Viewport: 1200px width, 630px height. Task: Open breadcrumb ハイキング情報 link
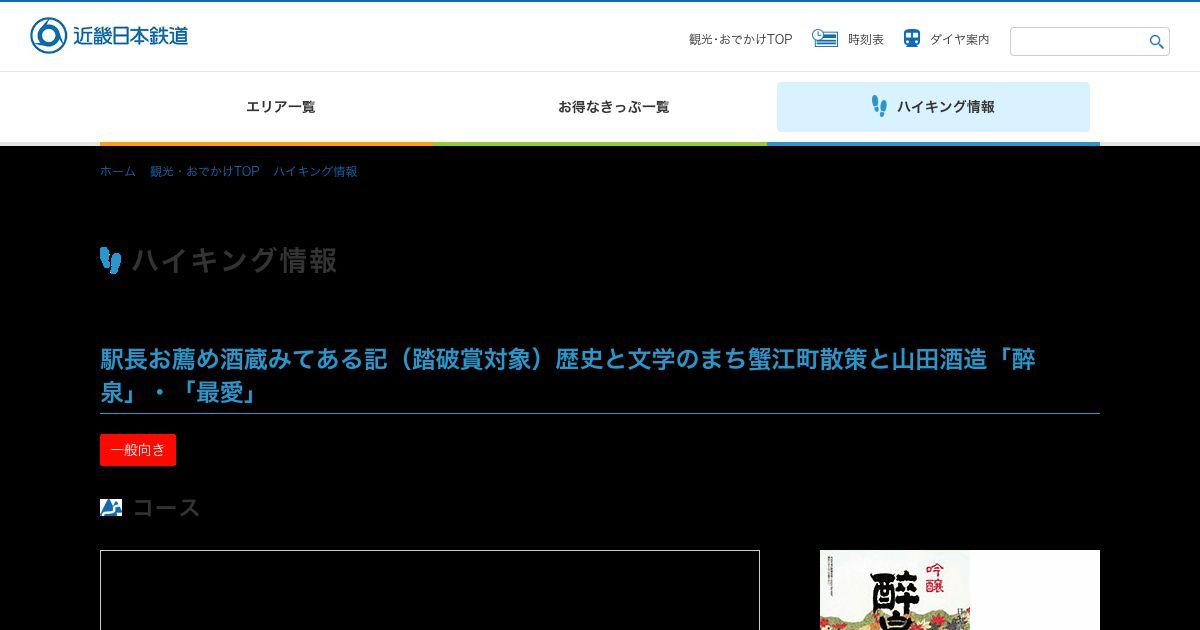click(315, 172)
